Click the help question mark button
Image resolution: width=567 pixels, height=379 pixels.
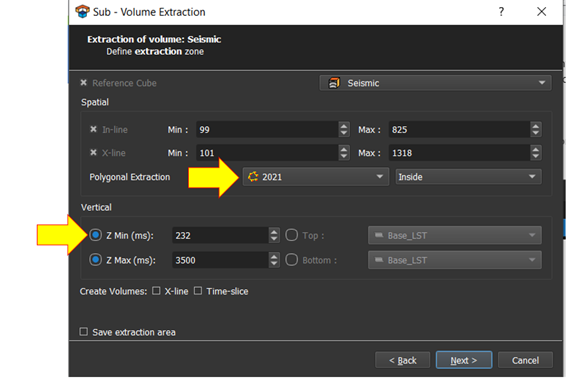501,12
